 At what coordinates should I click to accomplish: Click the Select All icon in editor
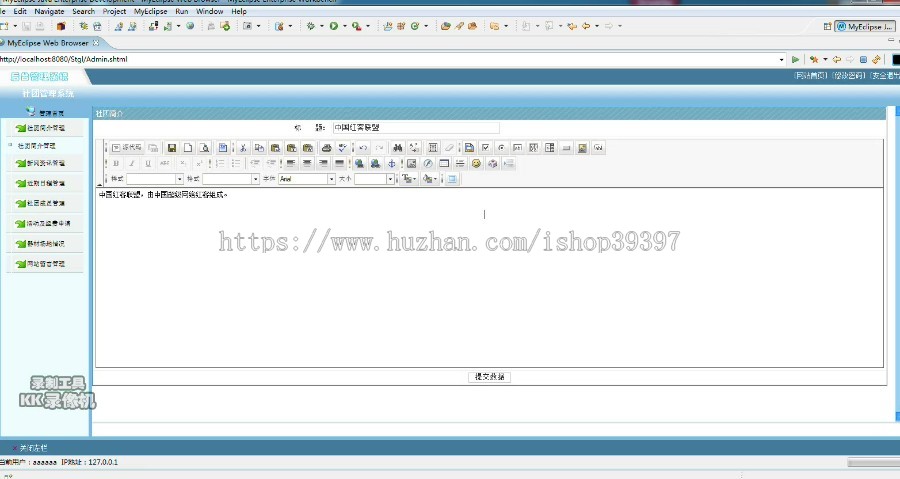pos(433,148)
